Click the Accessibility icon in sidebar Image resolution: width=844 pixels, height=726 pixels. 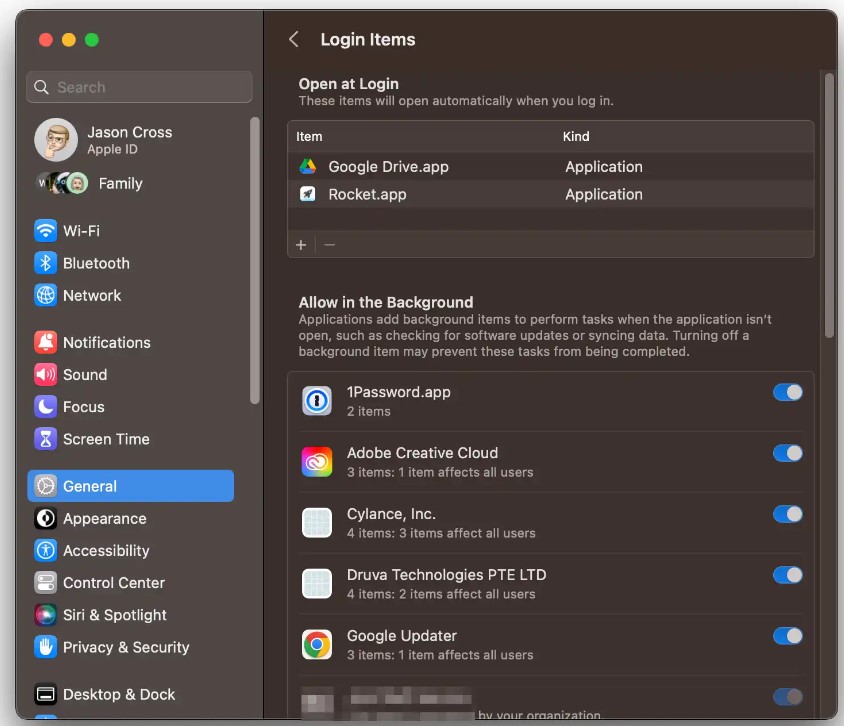pos(46,551)
